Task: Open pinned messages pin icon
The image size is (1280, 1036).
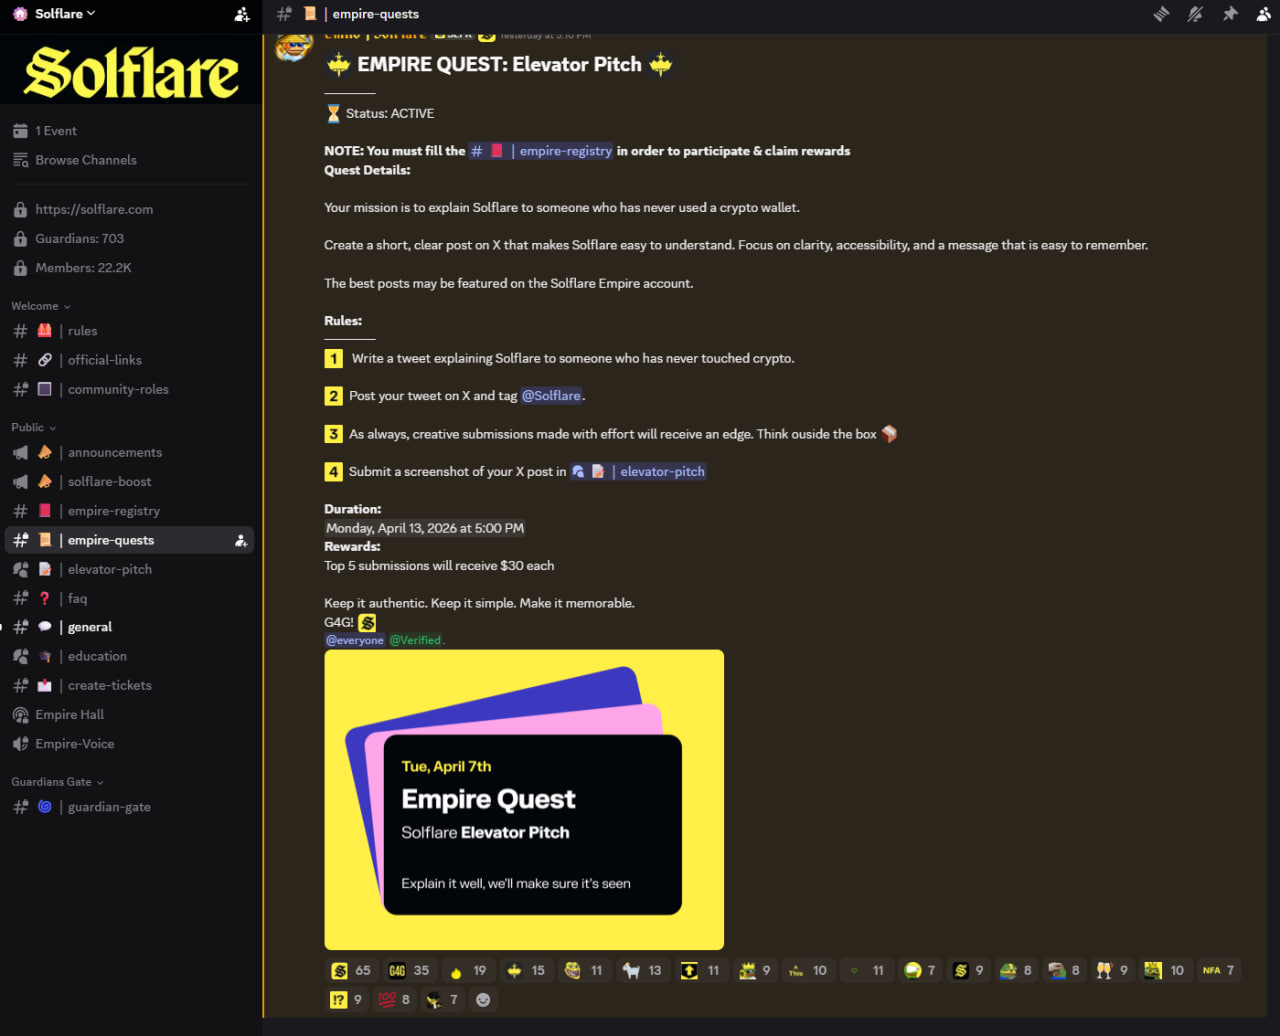Action: click(1229, 14)
